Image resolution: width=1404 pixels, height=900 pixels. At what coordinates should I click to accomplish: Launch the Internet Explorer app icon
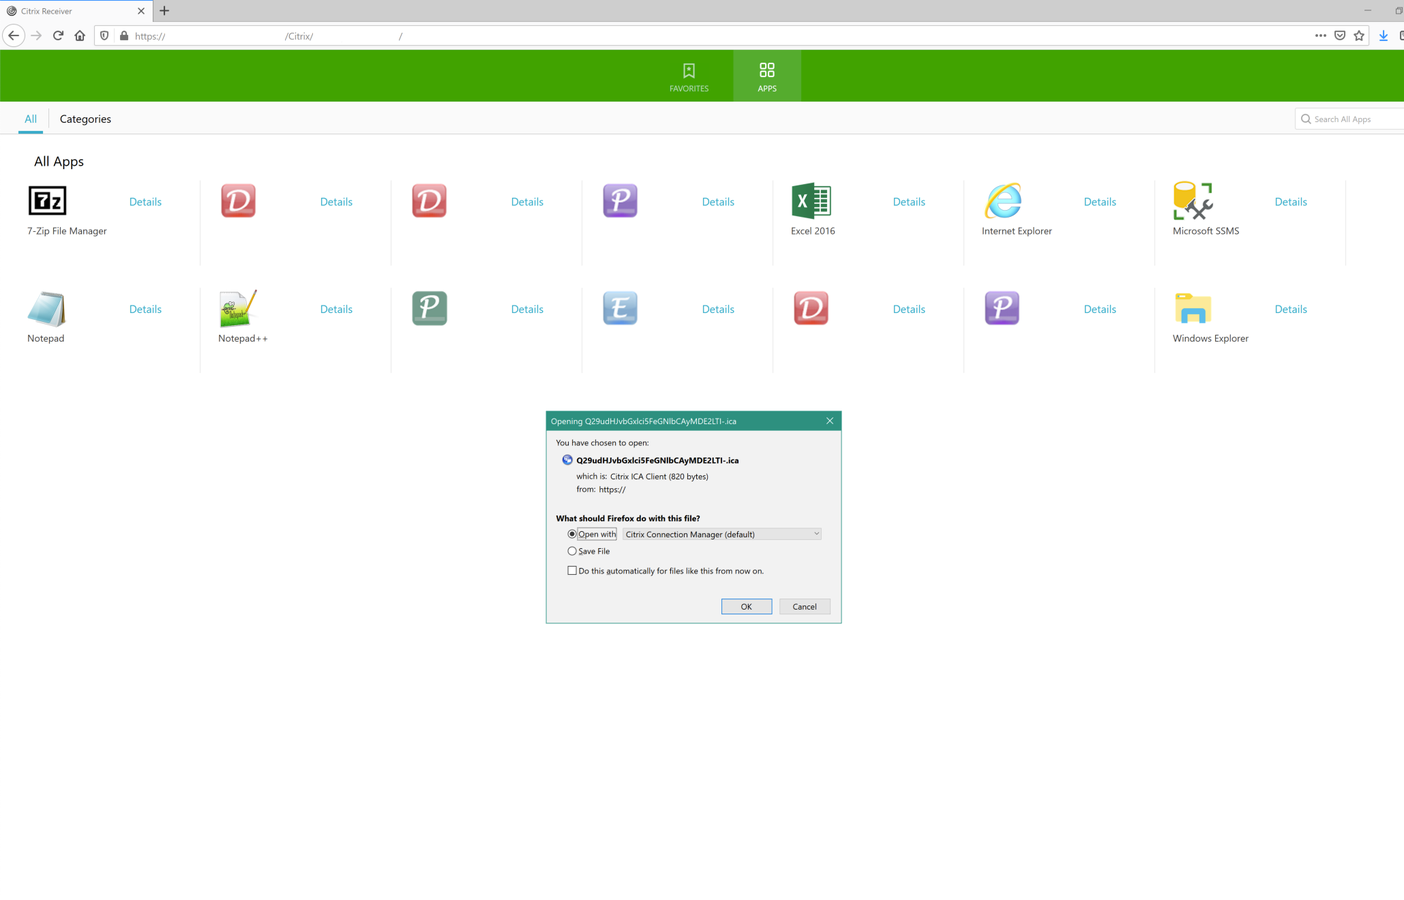[1003, 201]
